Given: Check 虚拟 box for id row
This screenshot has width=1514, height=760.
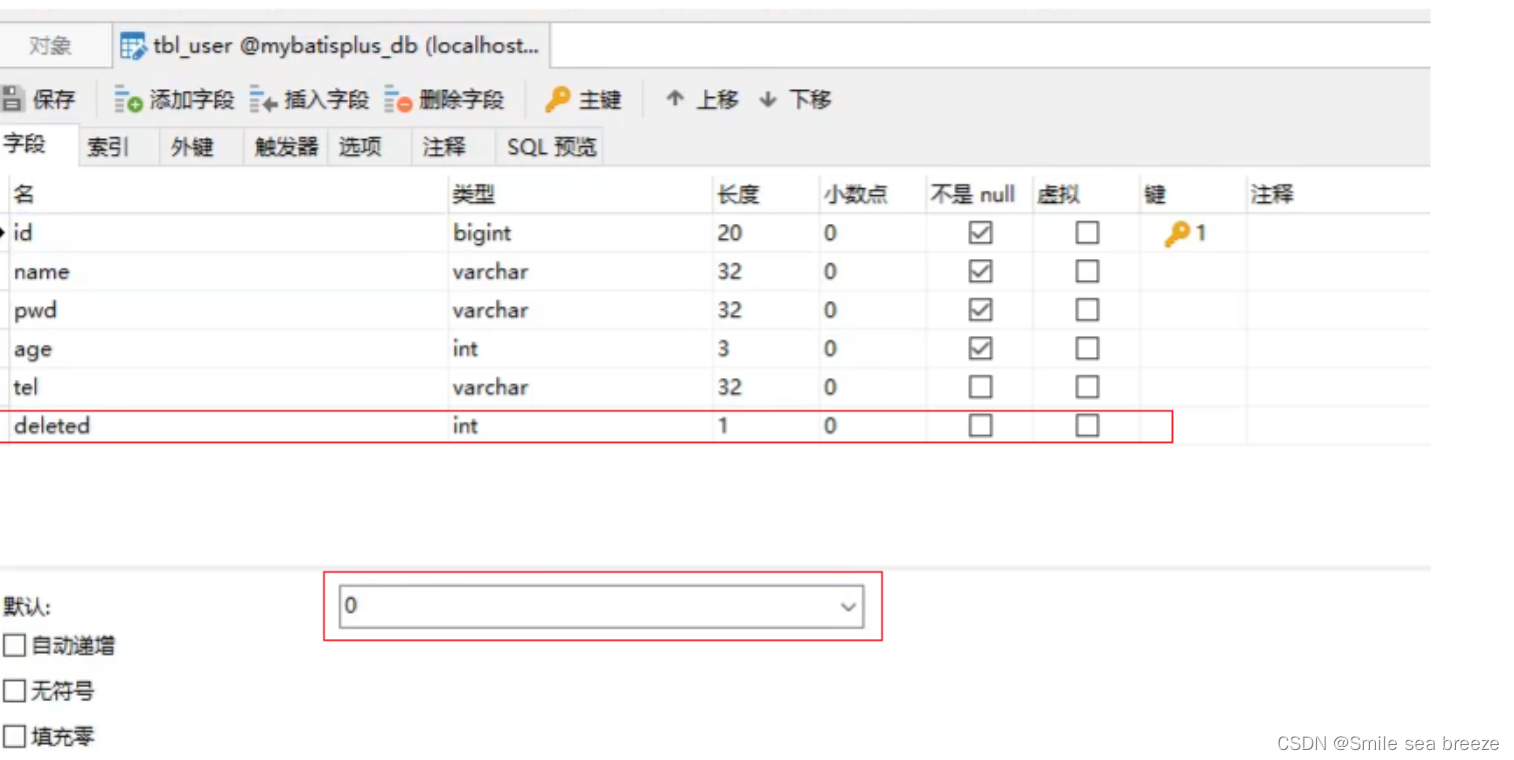Looking at the screenshot, I should pyautogui.click(x=1087, y=233).
